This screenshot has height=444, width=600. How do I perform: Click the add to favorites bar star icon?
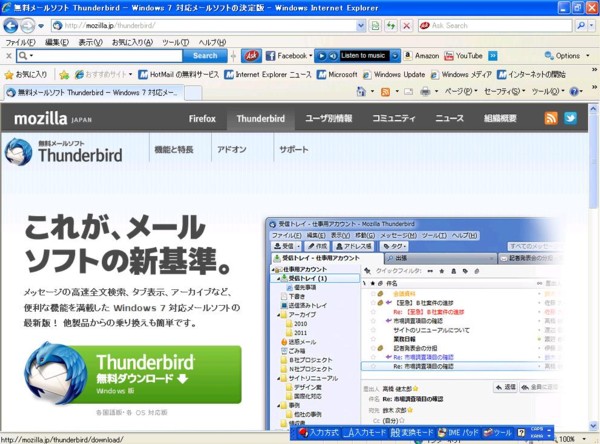[x=64, y=75]
